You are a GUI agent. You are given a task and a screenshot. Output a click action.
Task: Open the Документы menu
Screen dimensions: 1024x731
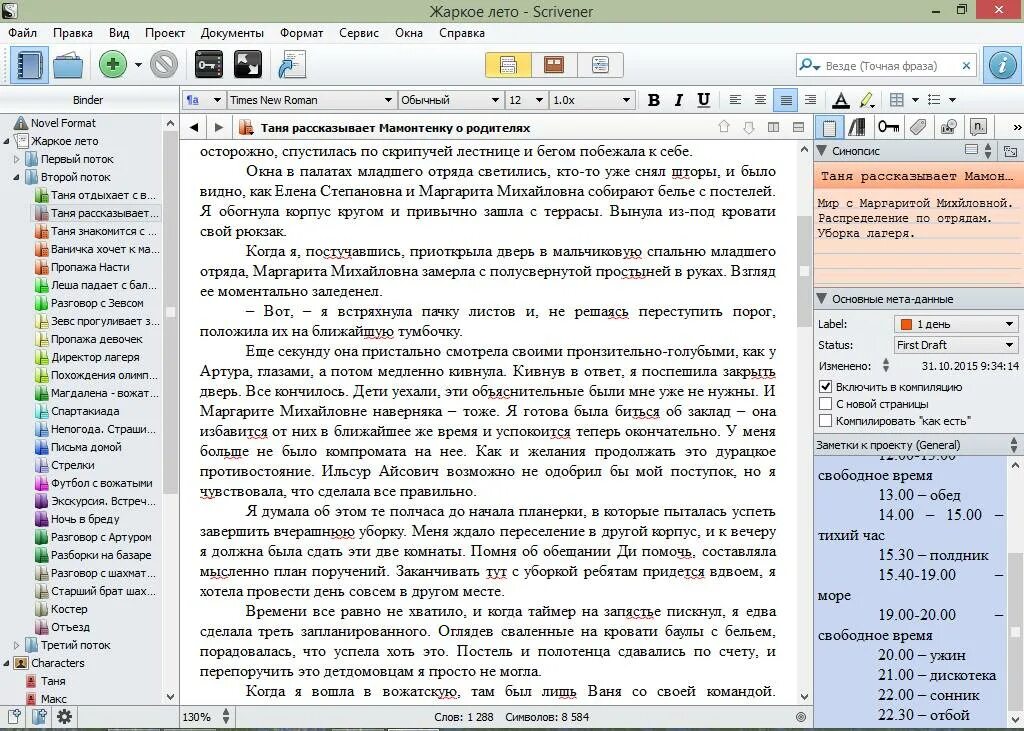click(233, 32)
